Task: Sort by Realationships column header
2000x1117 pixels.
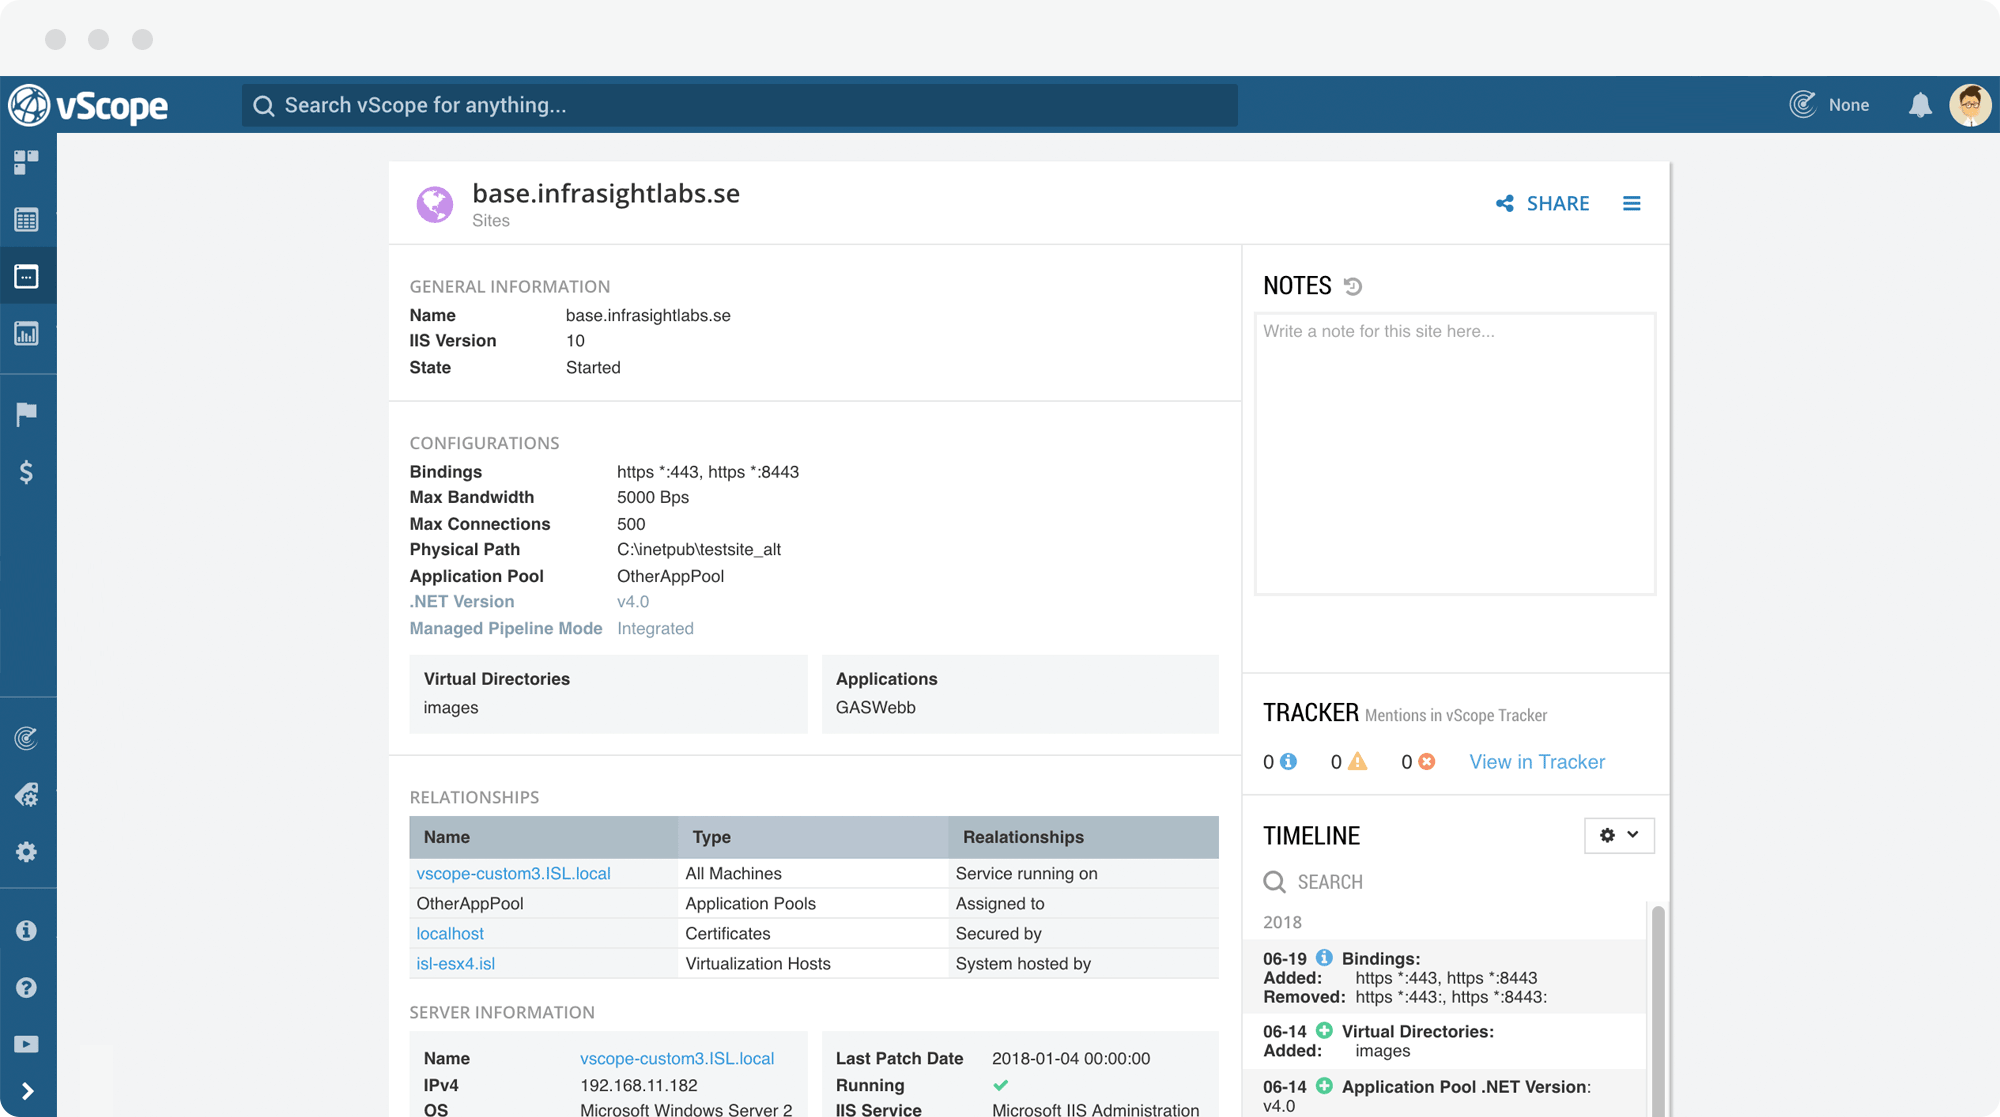Action: [1084, 837]
